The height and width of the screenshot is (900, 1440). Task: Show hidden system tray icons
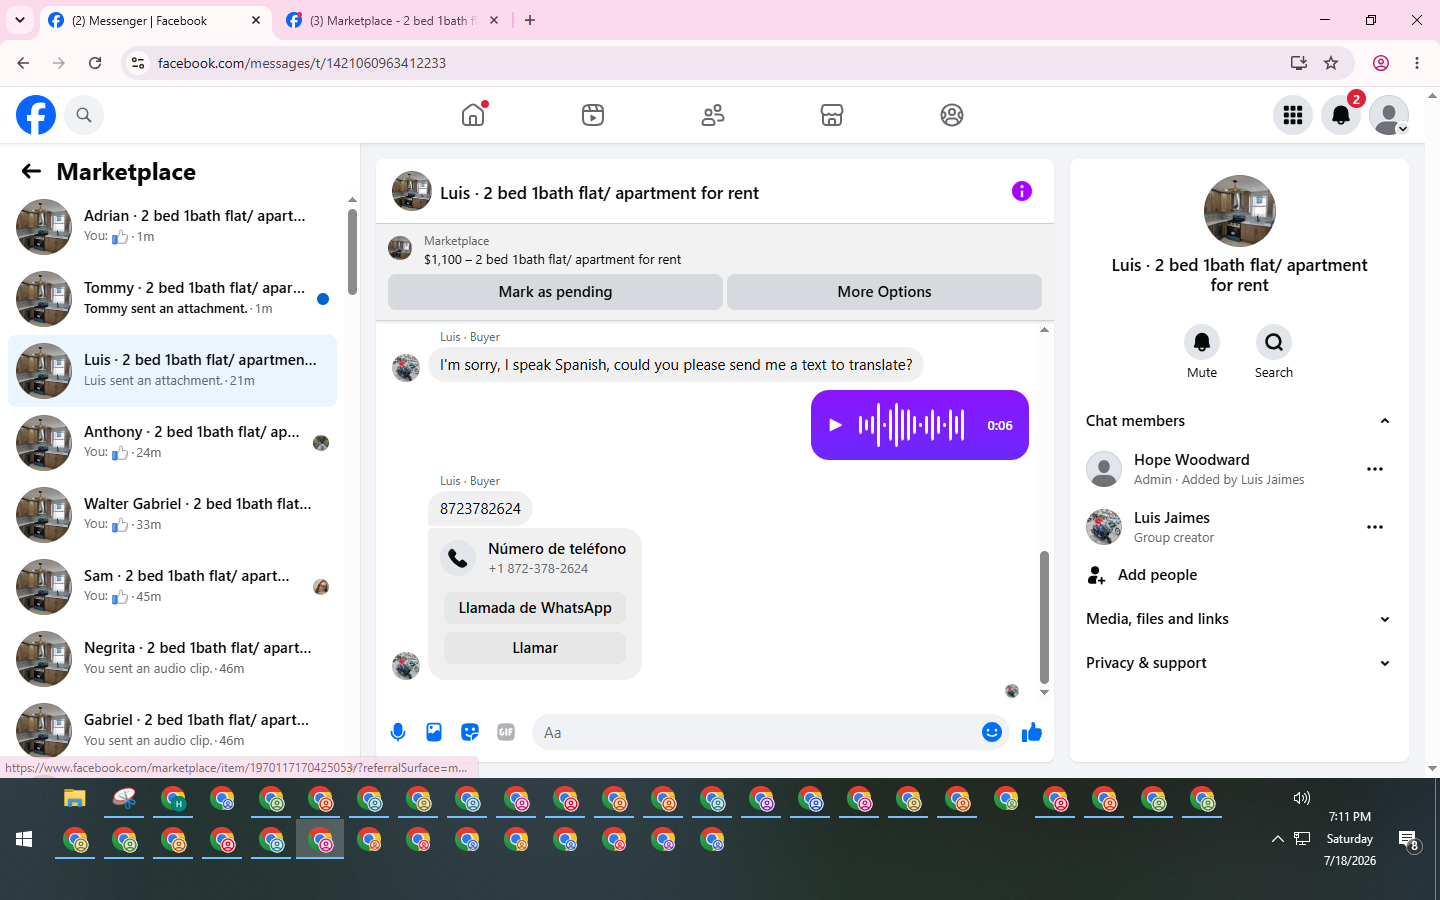tap(1277, 839)
